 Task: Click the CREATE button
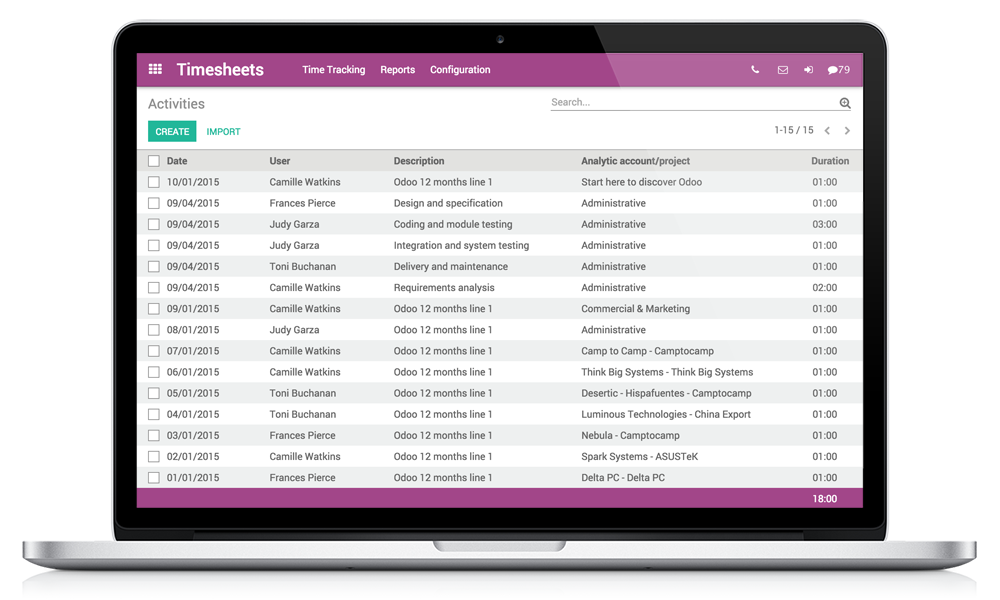(172, 131)
